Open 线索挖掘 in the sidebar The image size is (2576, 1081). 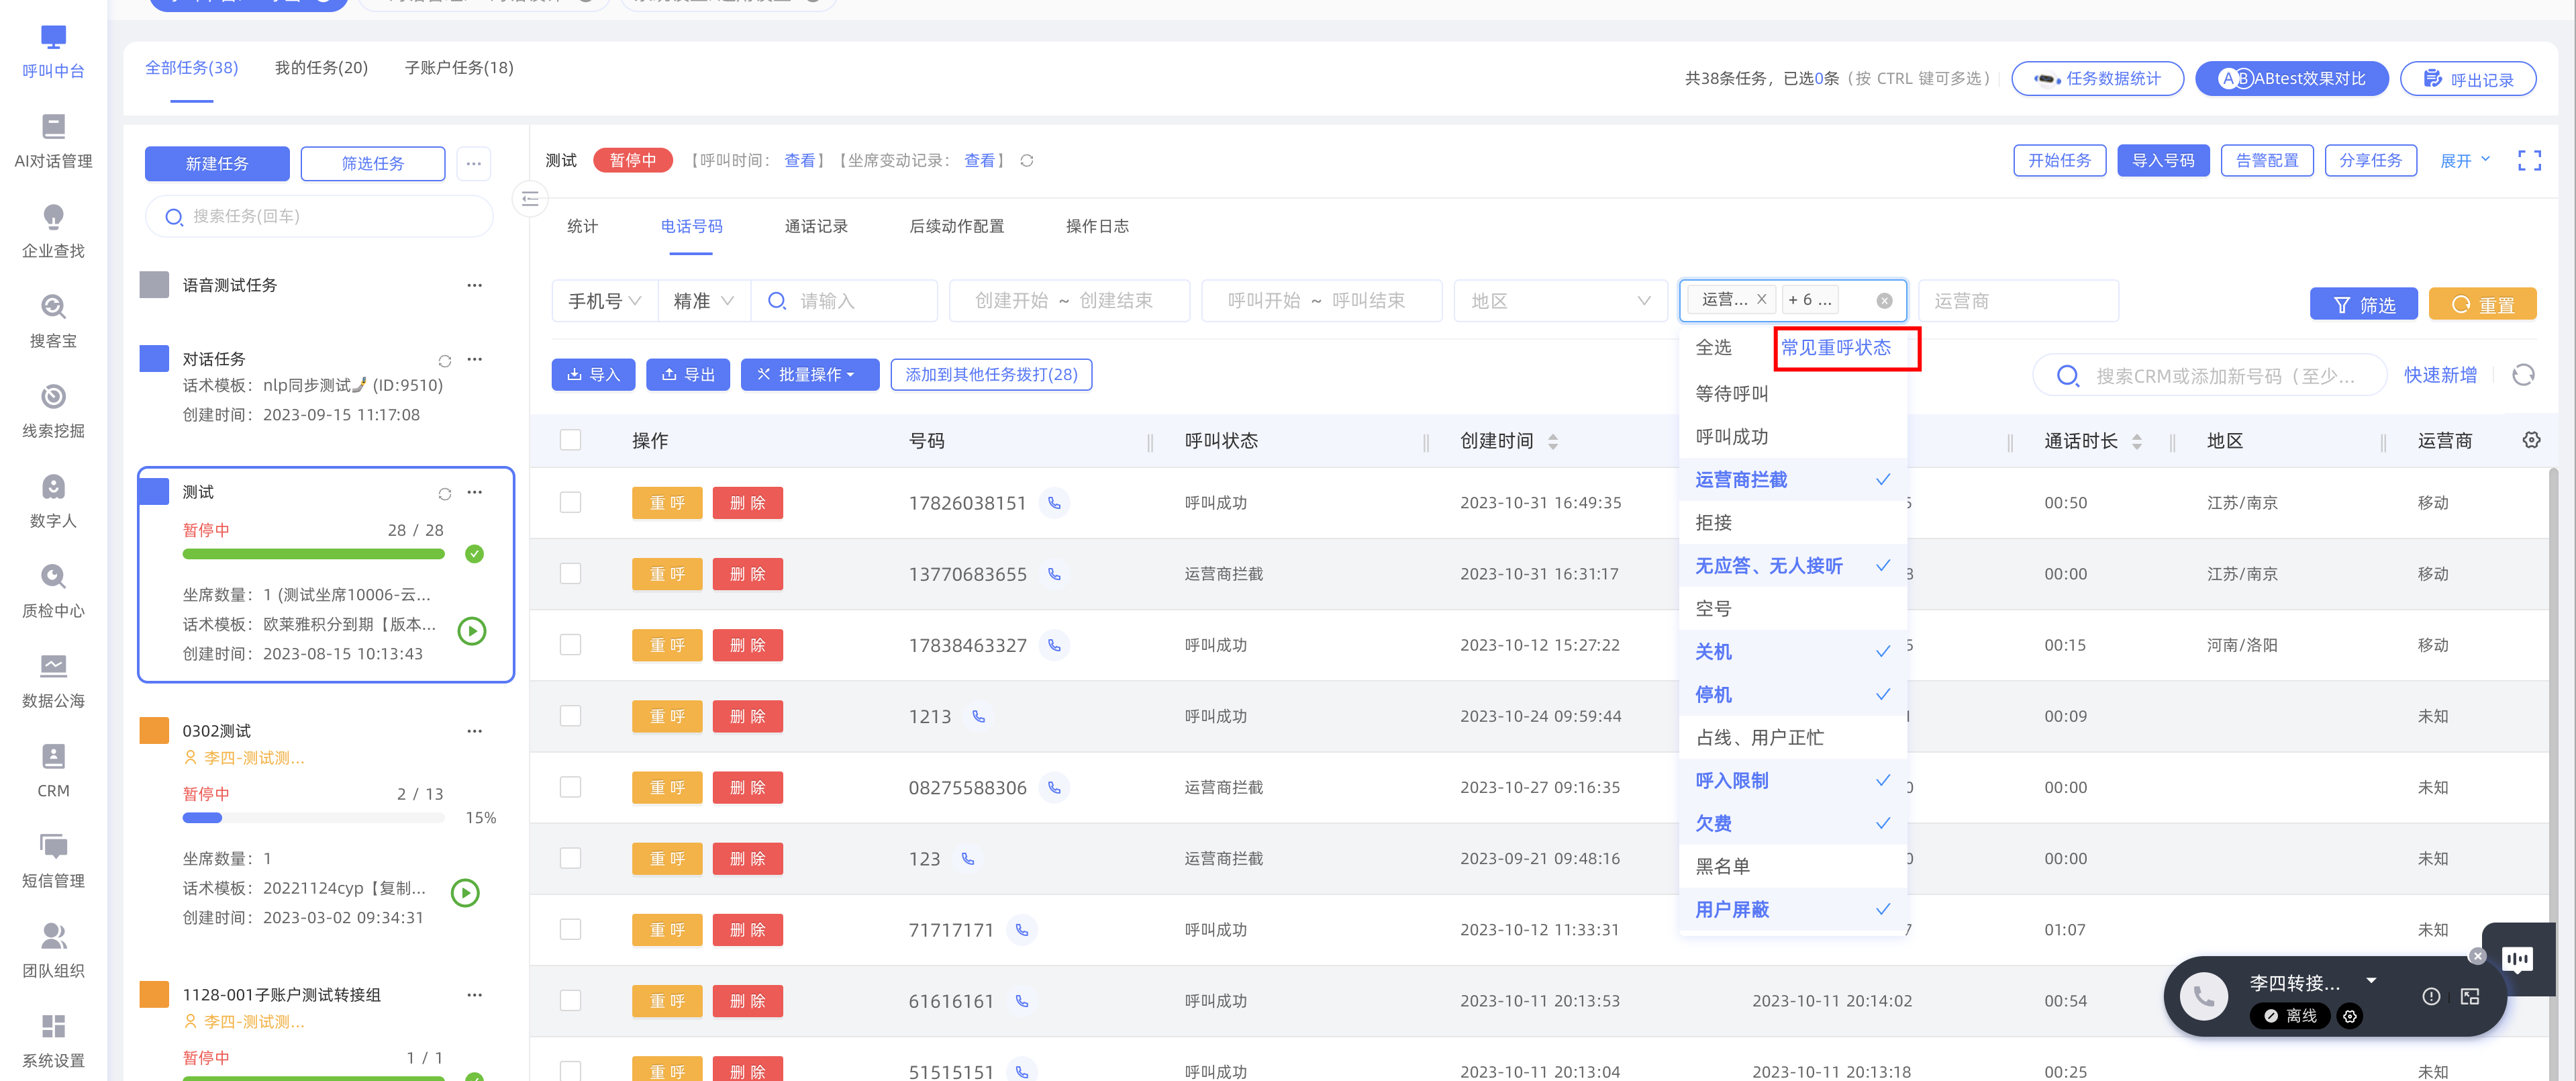click(x=53, y=411)
